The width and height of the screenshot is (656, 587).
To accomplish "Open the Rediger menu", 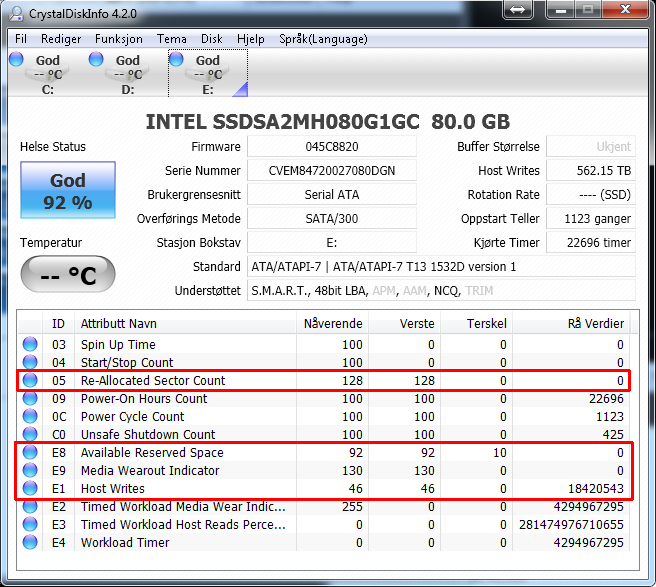I will pos(61,39).
